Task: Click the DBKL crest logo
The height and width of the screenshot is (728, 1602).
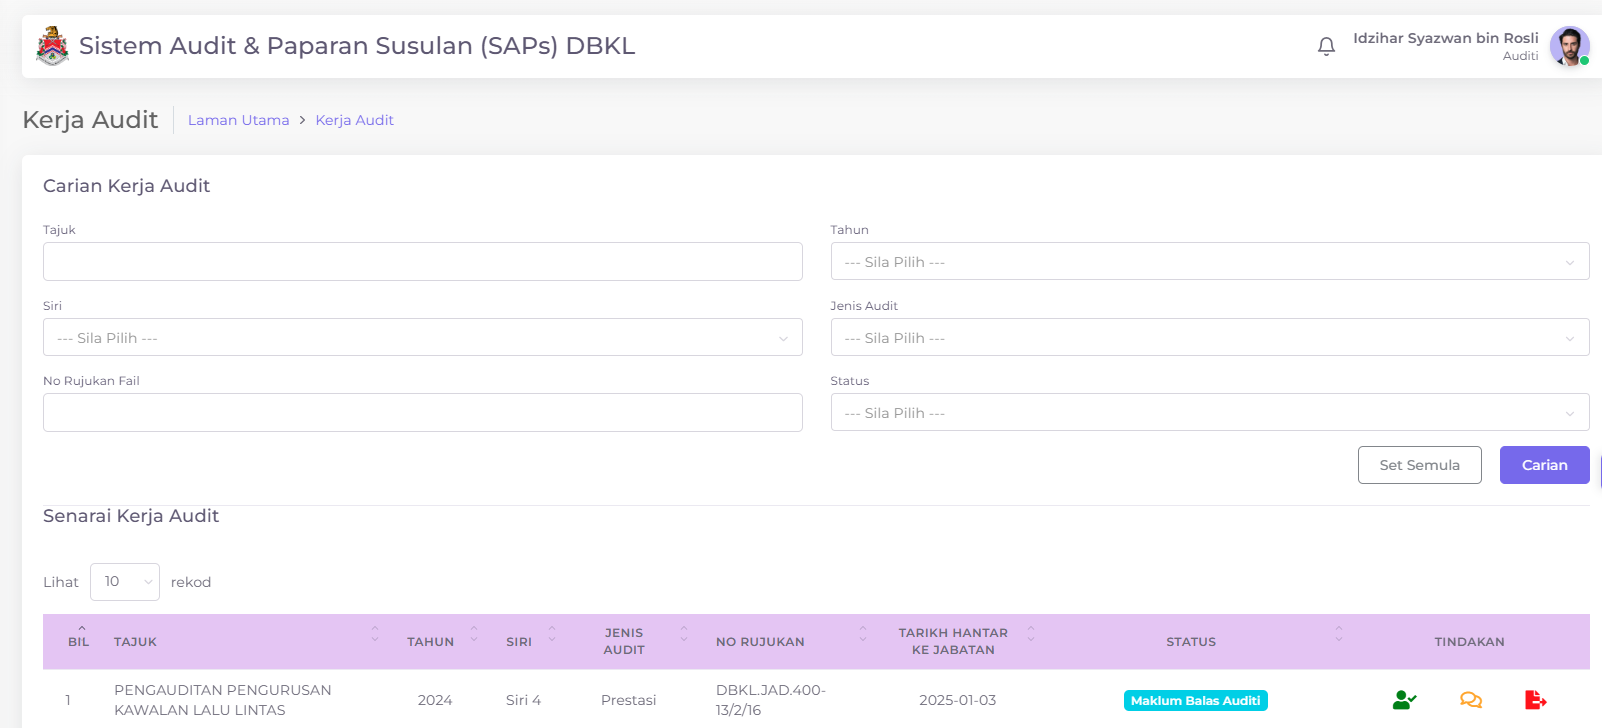Action: tap(52, 46)
